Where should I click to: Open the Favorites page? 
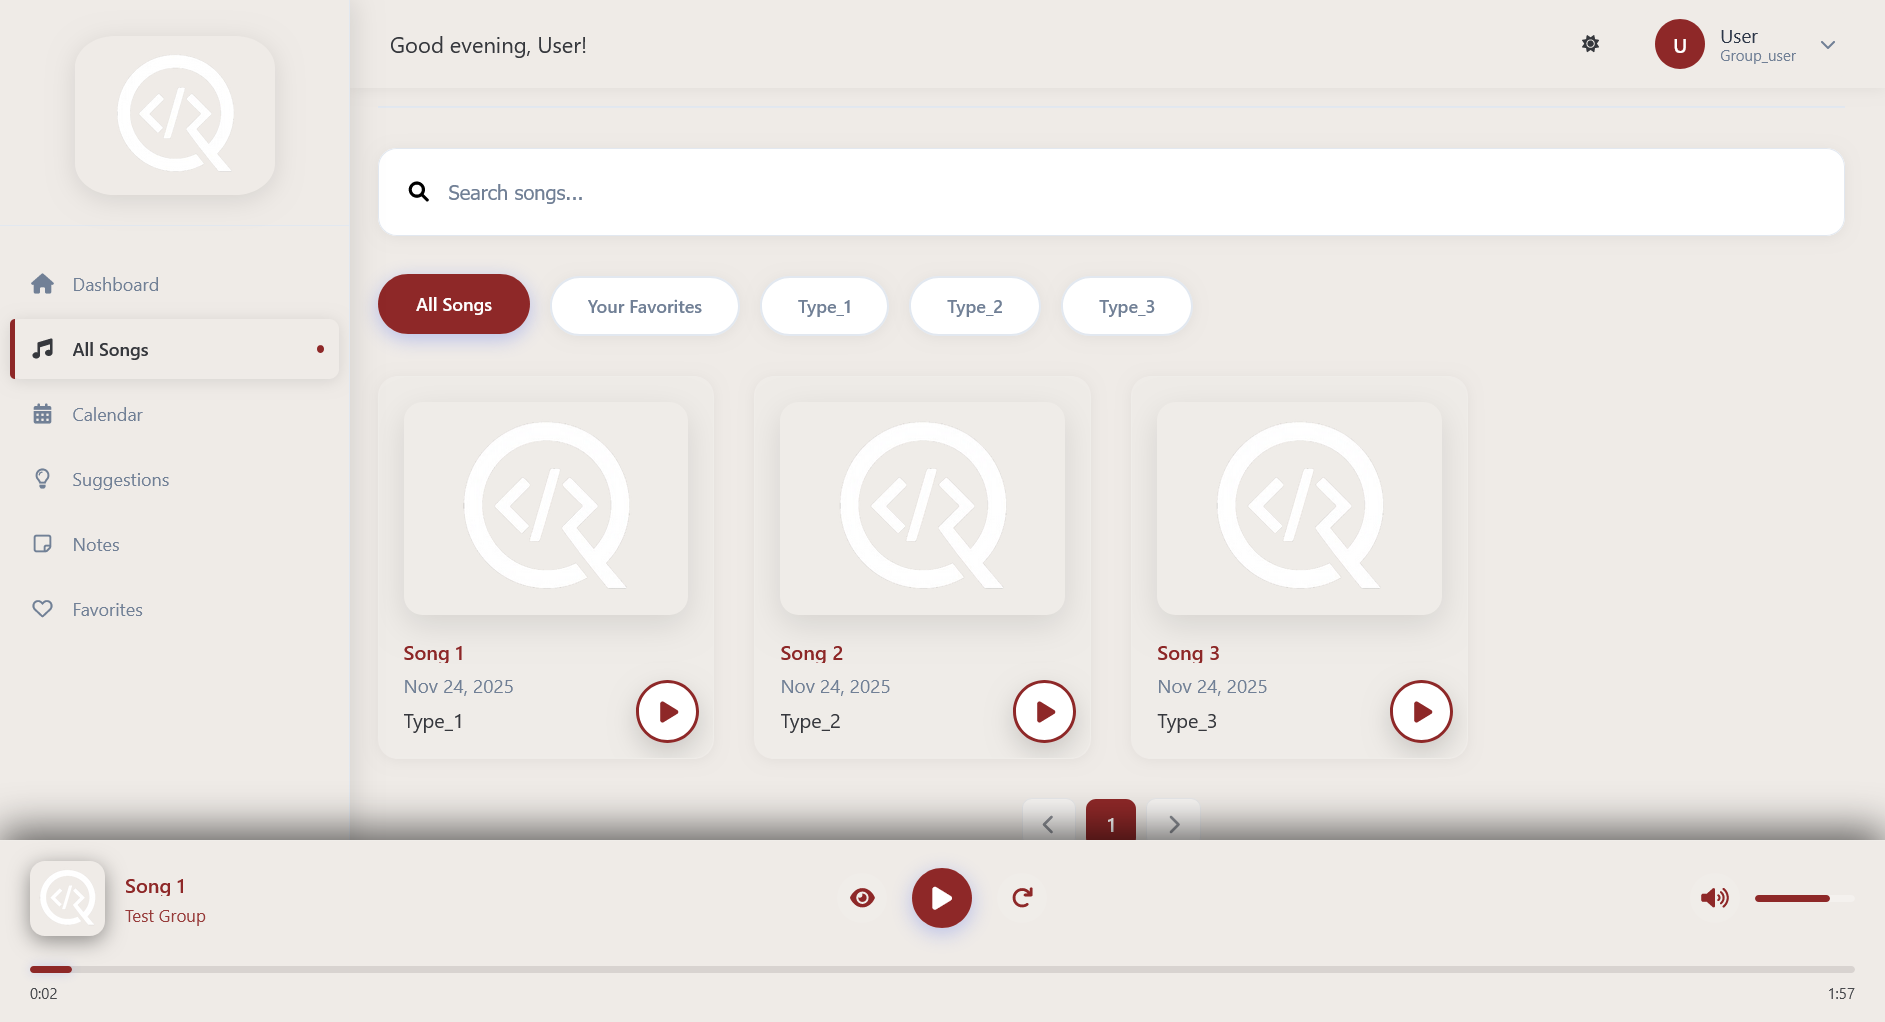[107, 609]
